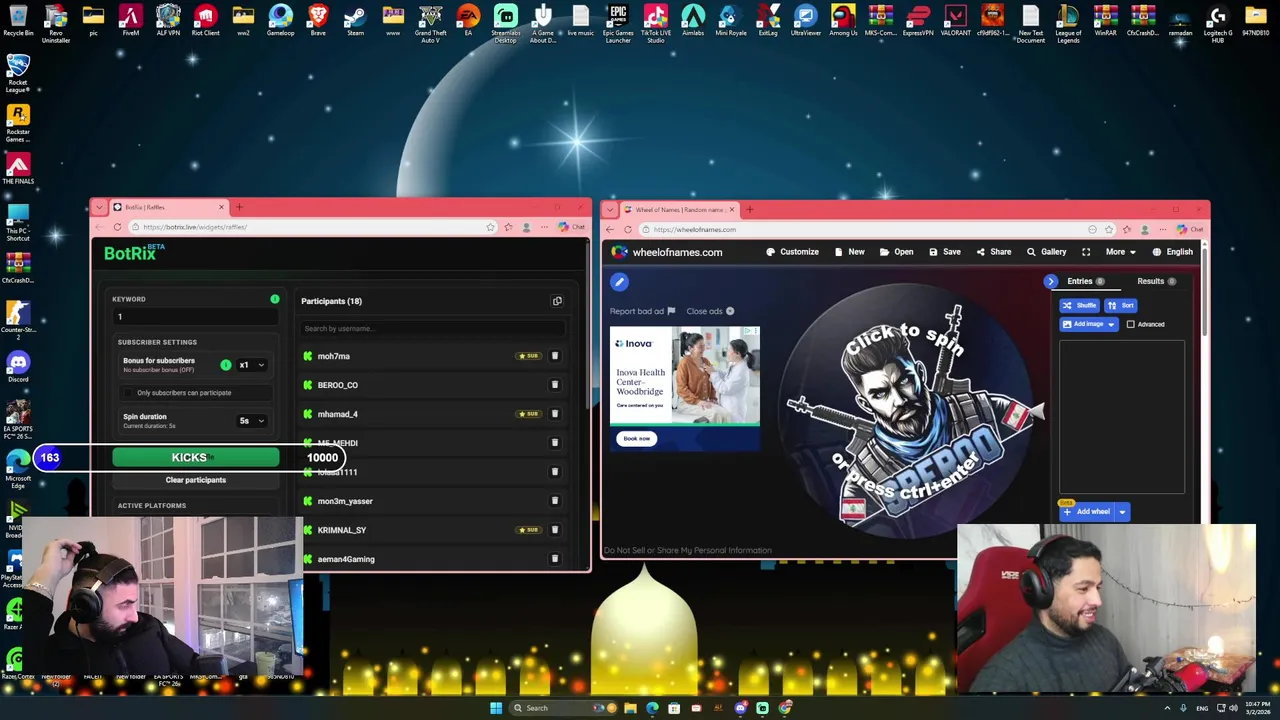The height and width of the screenshot is (720, 1280).
Task: Open new tab in BotRix browser window
Action: point(239,207)
